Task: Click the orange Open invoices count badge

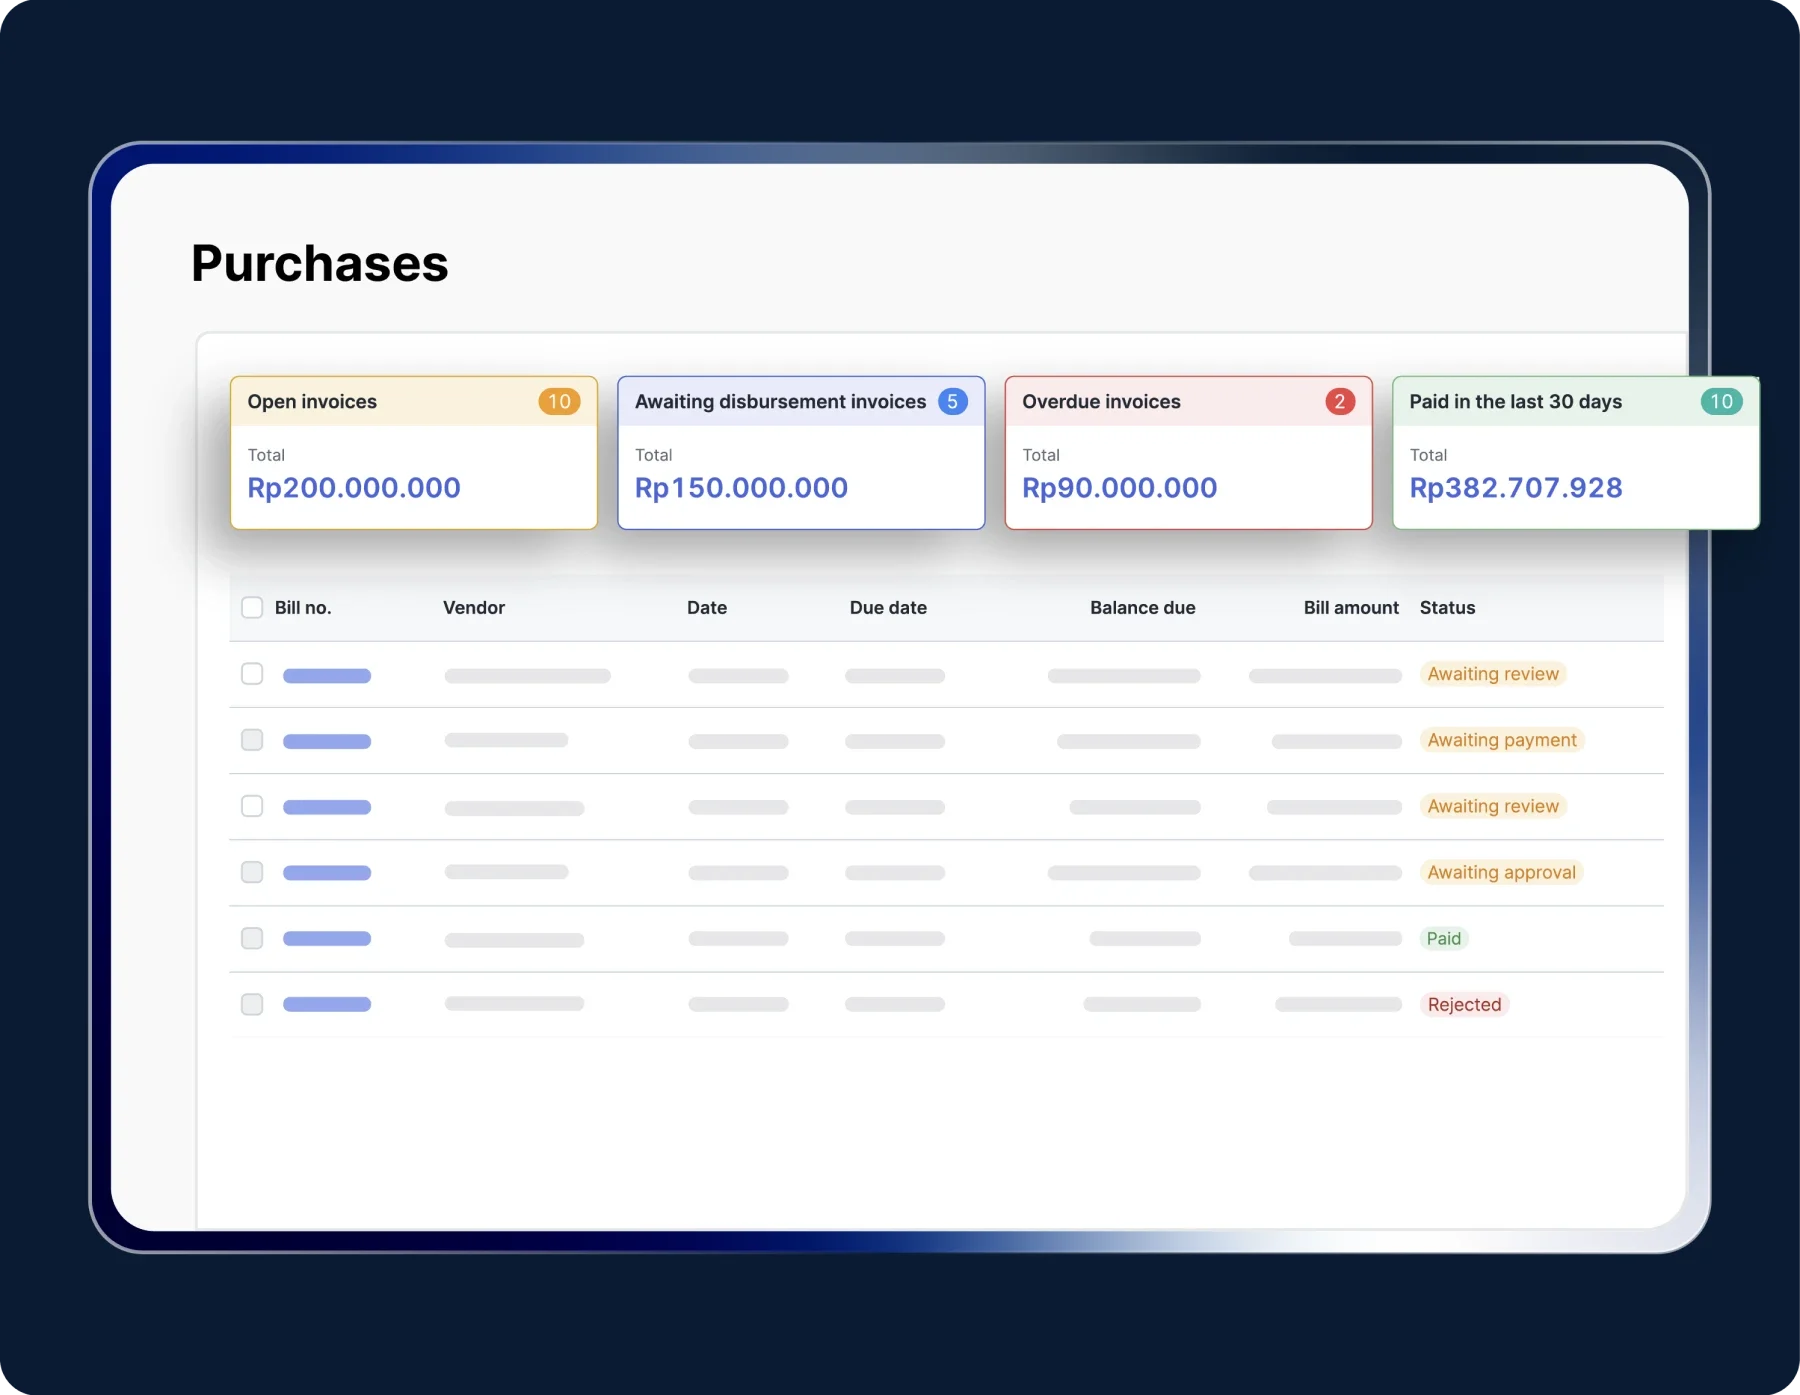Action: point(559,402)
